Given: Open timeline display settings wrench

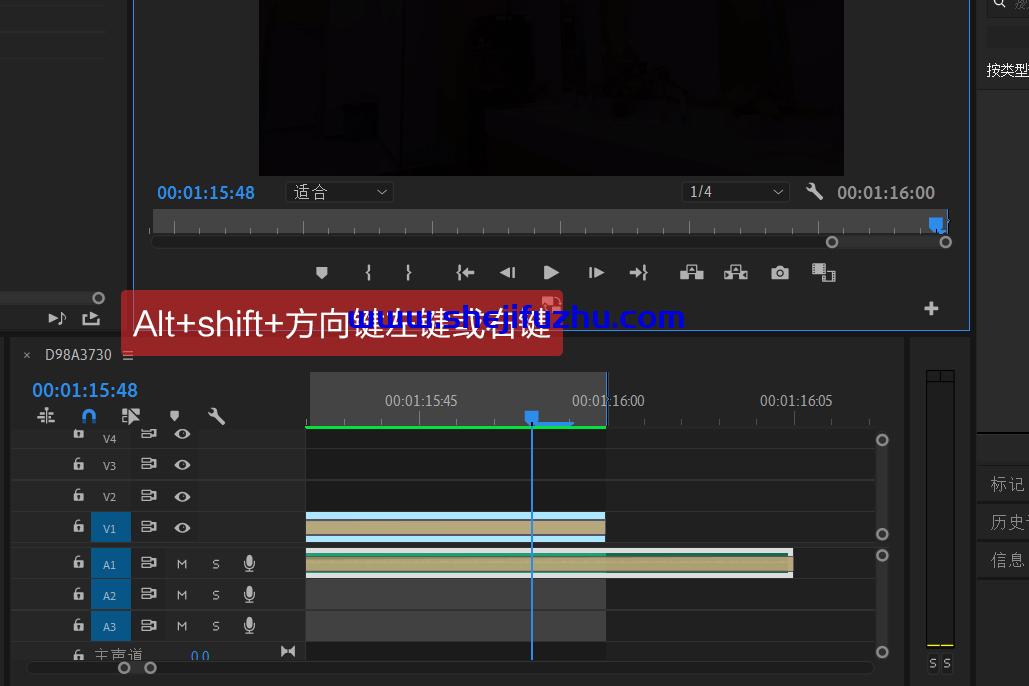Looking at the screenshot, I should [x=216, y=416].
